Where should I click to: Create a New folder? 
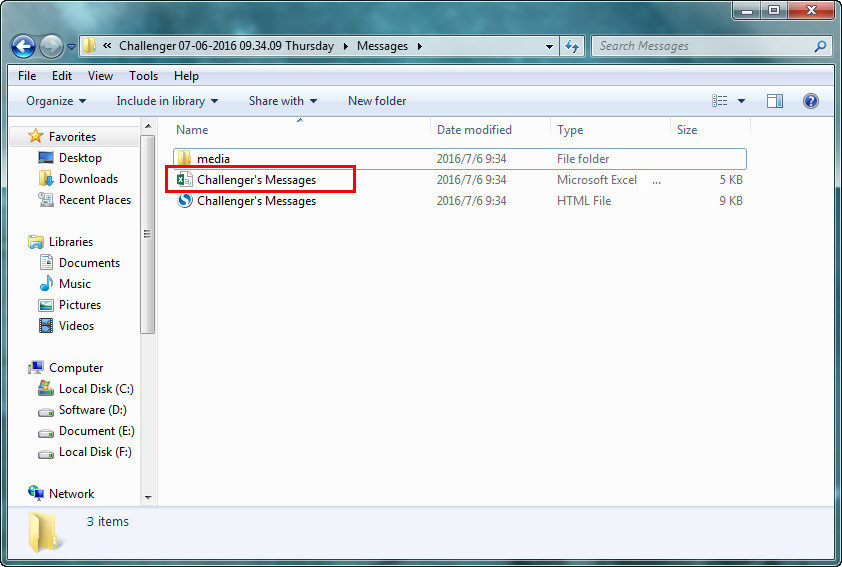pos(377,101)
